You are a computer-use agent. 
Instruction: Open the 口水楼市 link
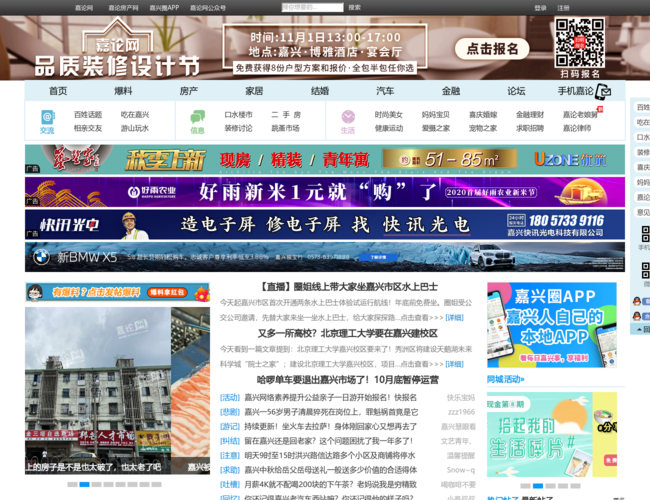point(238,115)
